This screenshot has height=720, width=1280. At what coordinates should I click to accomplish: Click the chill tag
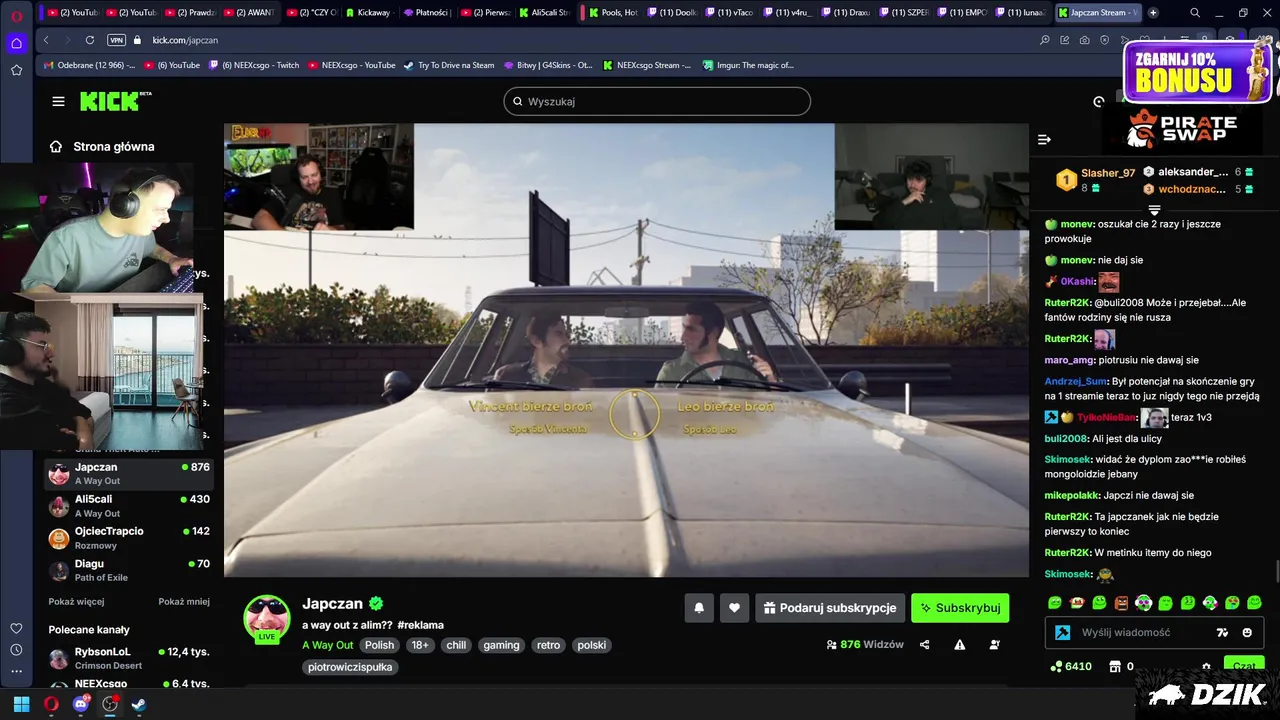tap(456, 645)
